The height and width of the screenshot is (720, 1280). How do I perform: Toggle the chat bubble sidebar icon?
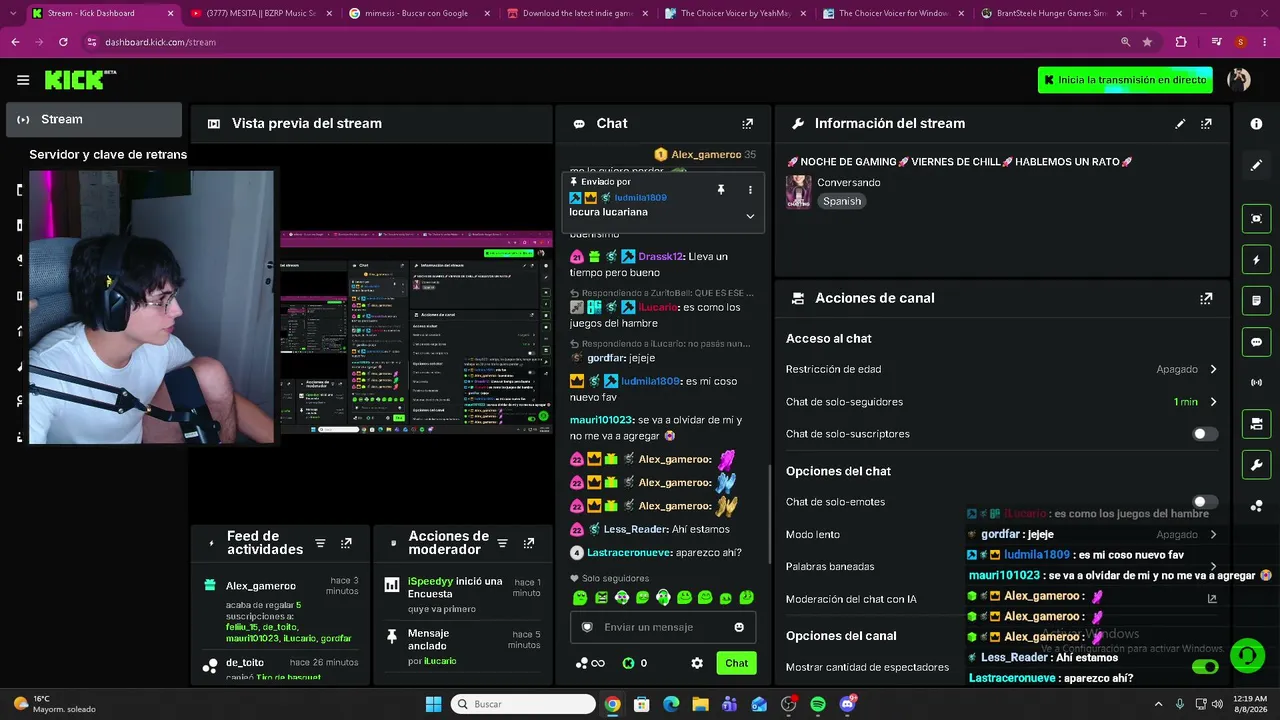(1256, 342)
